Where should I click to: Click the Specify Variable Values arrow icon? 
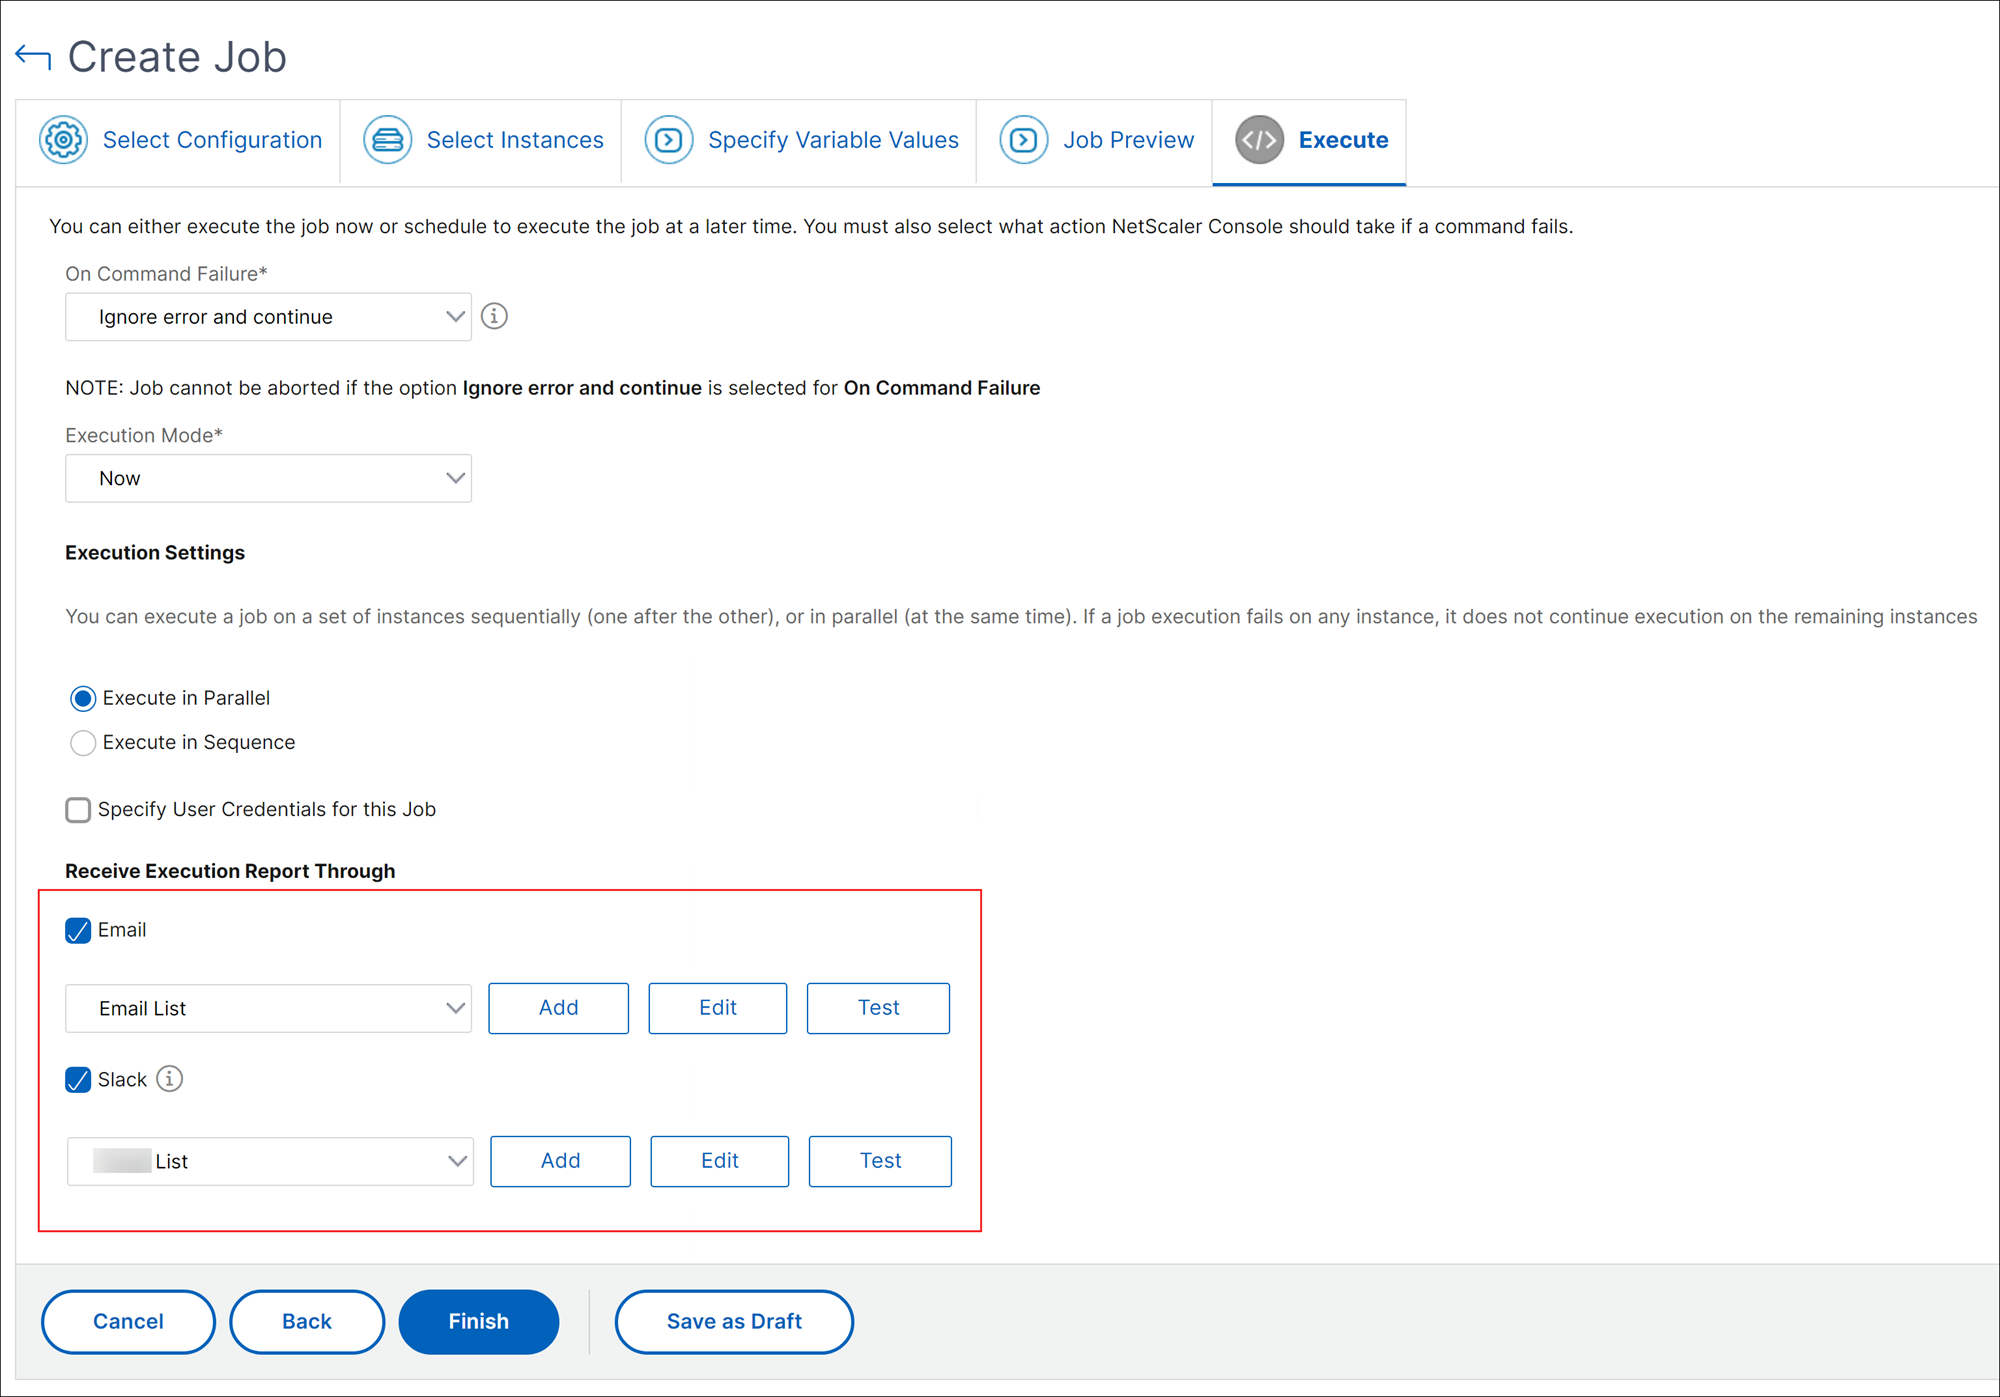669,140
